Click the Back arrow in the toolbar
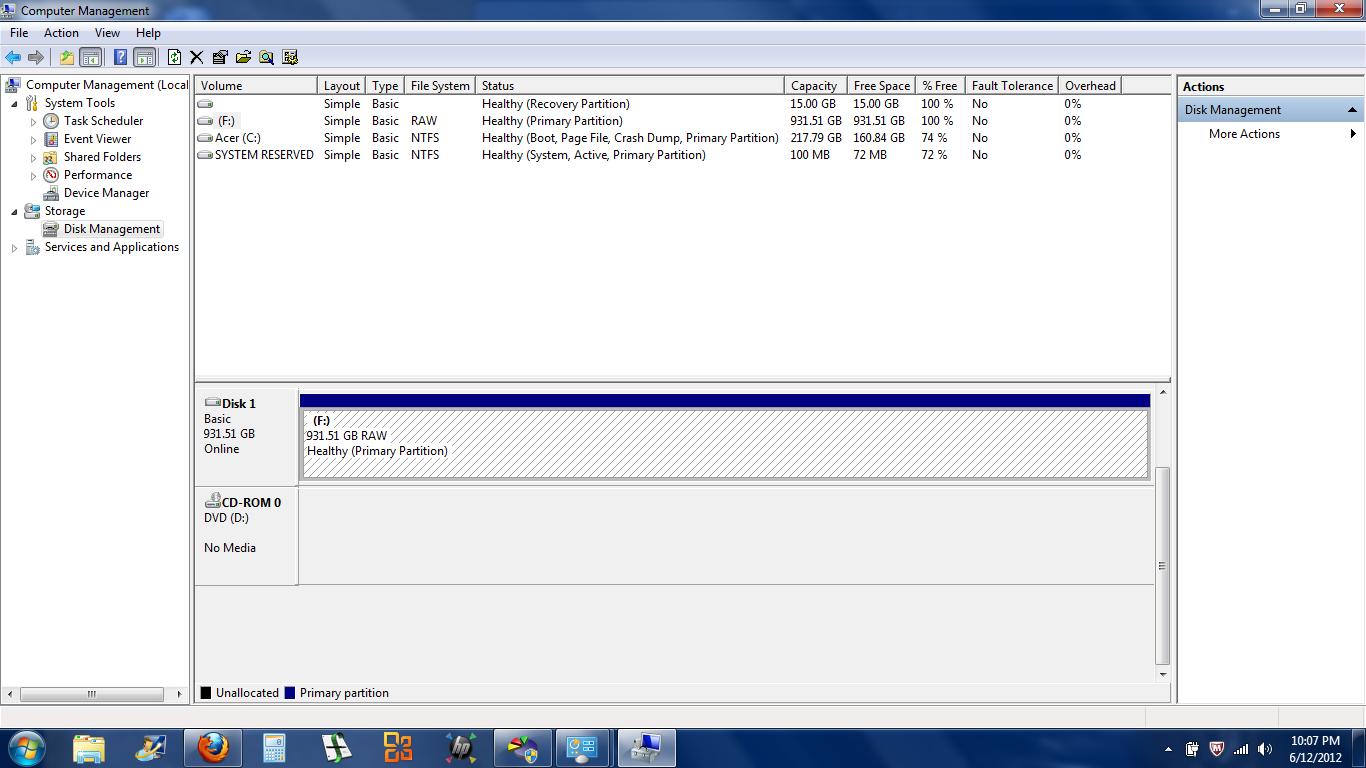This screenshot has height=768, width=1366. tap(13, 57)
